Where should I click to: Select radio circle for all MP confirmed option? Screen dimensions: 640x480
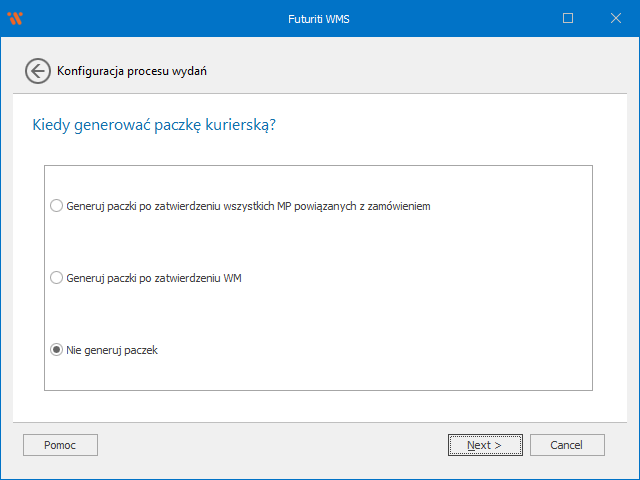(x=56, y=206)
